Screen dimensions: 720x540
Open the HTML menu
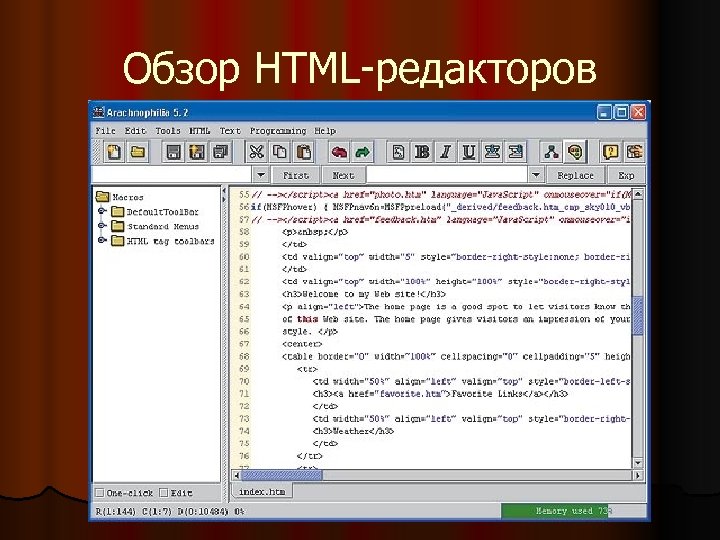(200, 131)
